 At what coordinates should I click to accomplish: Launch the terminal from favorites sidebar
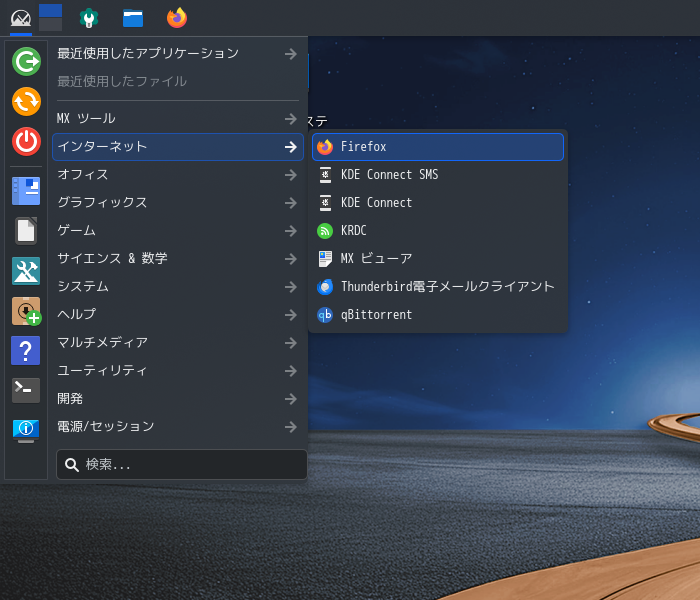click(26, 390)
